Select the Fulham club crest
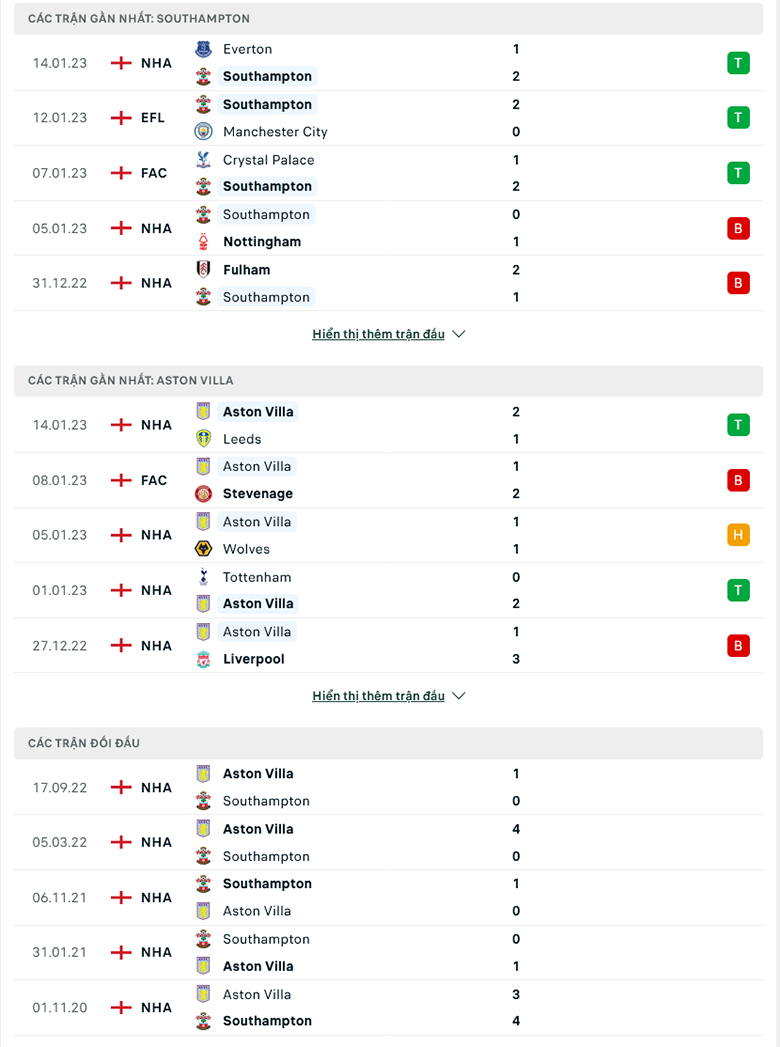Image resolution: width=780 pixels, height=1047 pixels. click(203, 269)
